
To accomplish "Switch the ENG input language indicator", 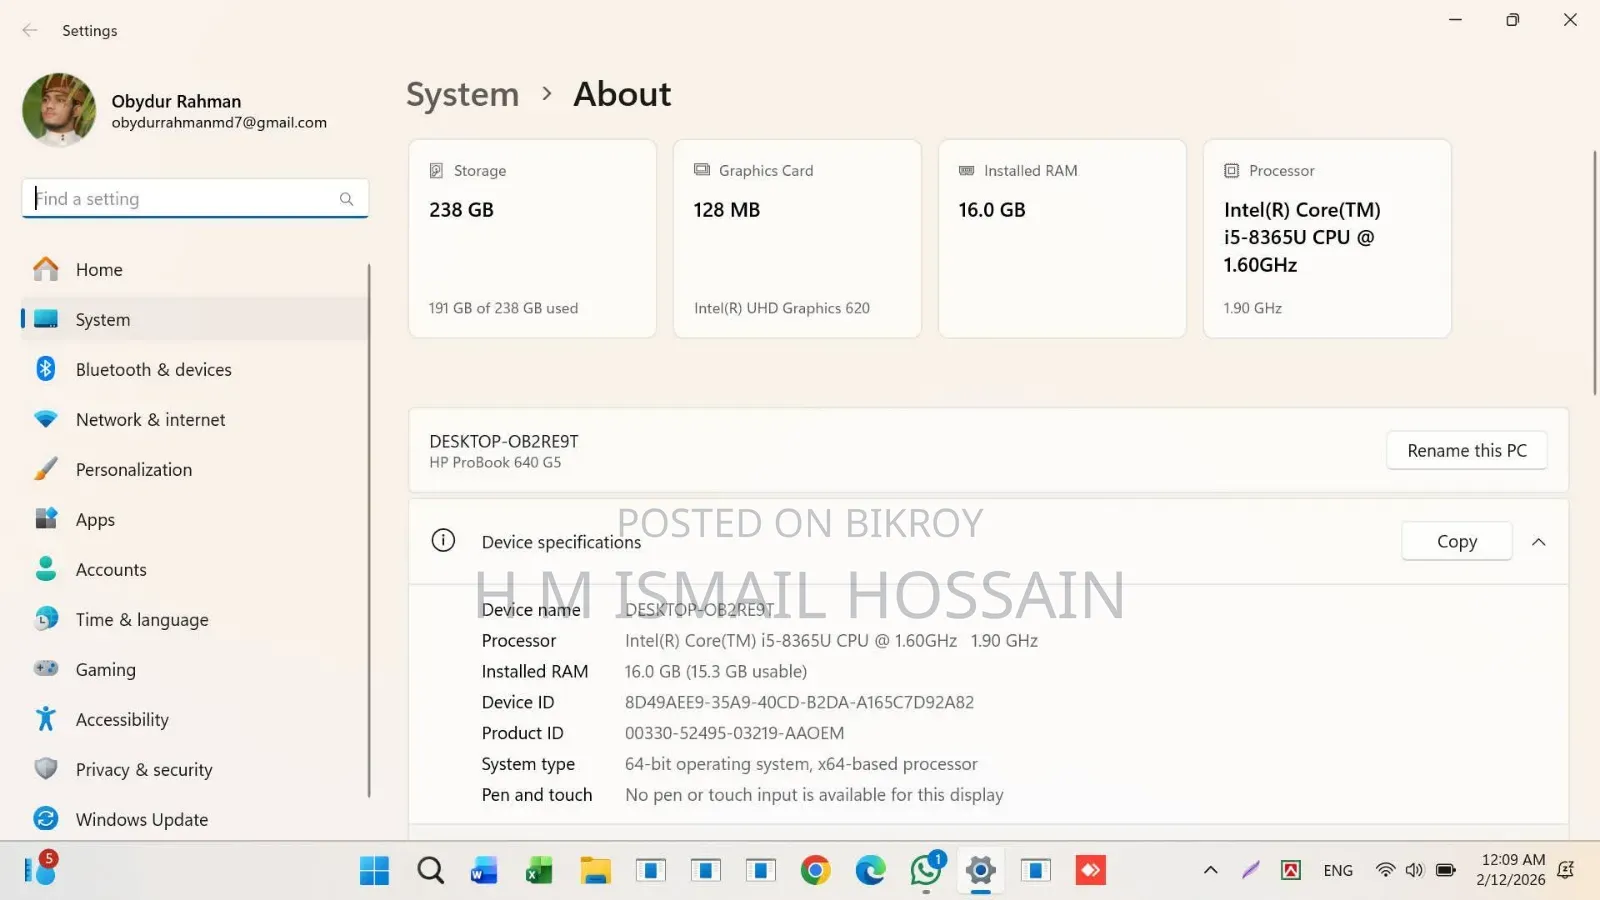I will point(1338,870).
